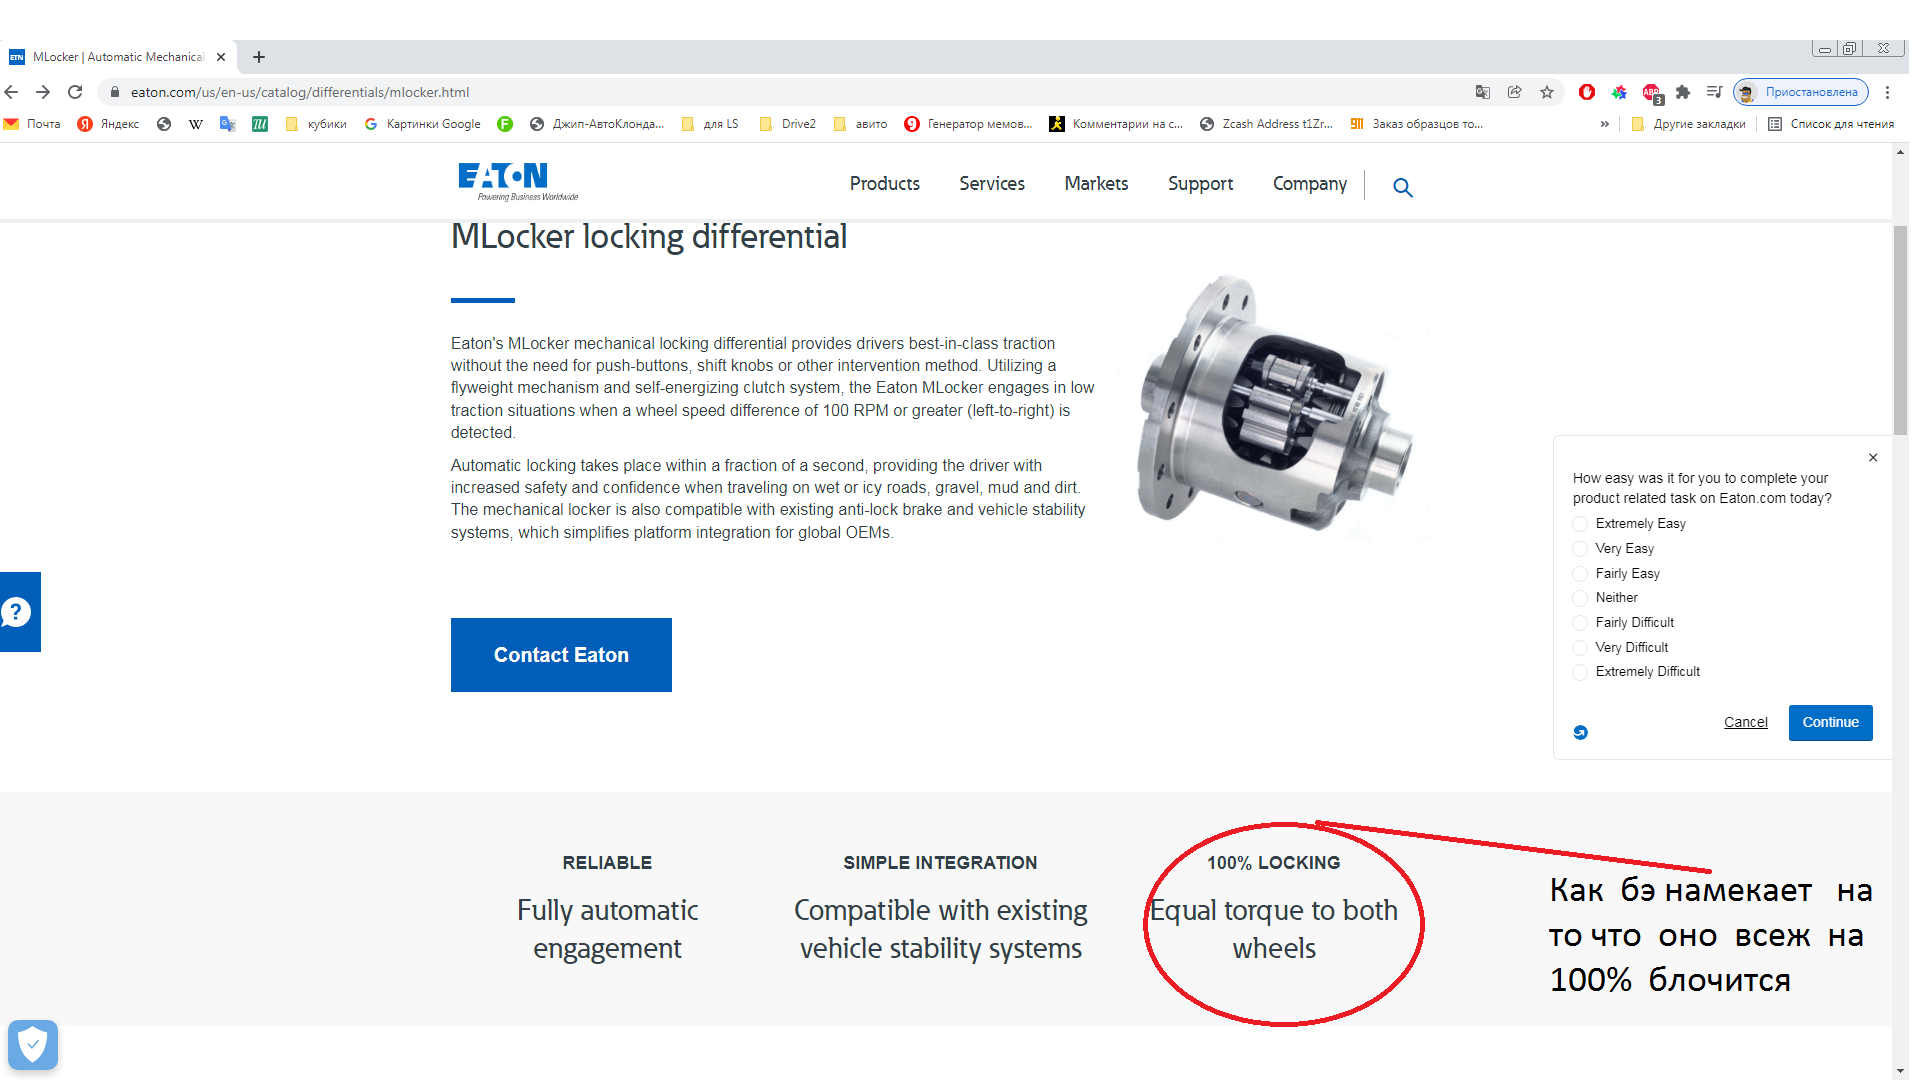Click the Contact Eaton button
Image resolution: width=1920 pixels, height=1080 pixels.
[561, 655]
